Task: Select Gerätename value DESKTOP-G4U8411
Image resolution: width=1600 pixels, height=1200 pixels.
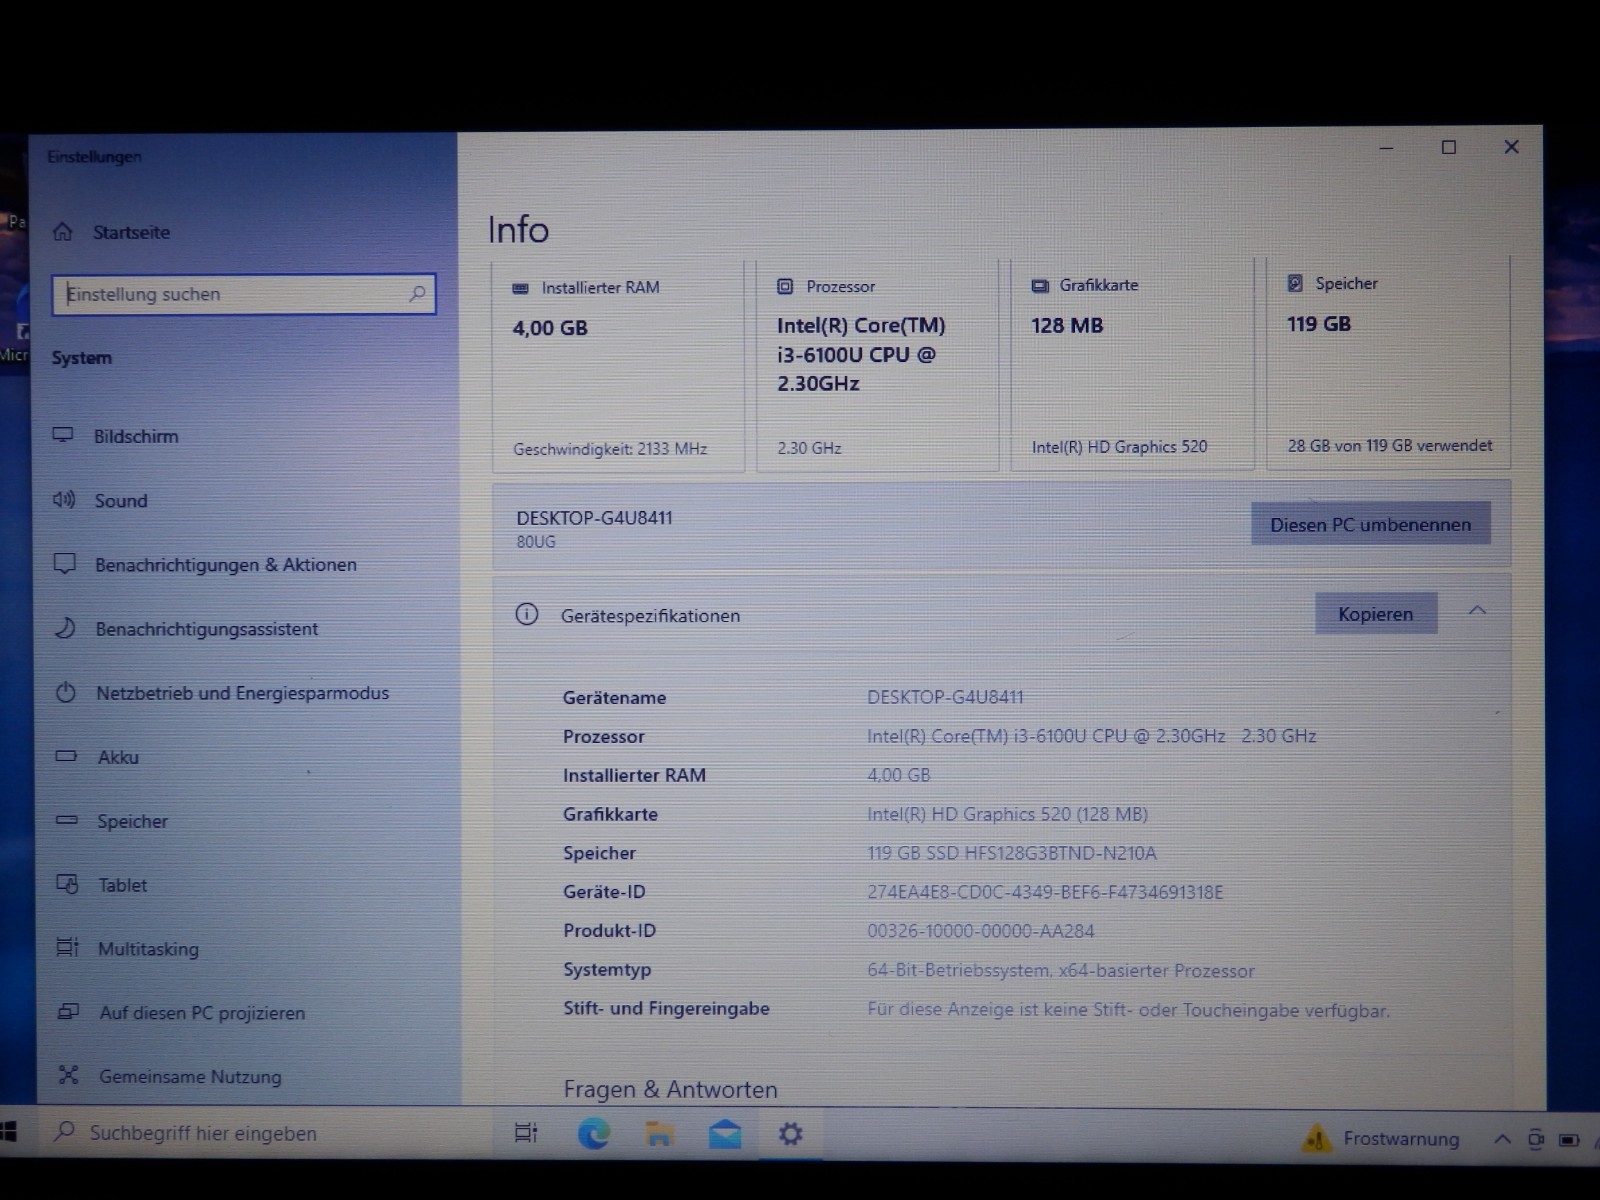Action: point(945,697)
